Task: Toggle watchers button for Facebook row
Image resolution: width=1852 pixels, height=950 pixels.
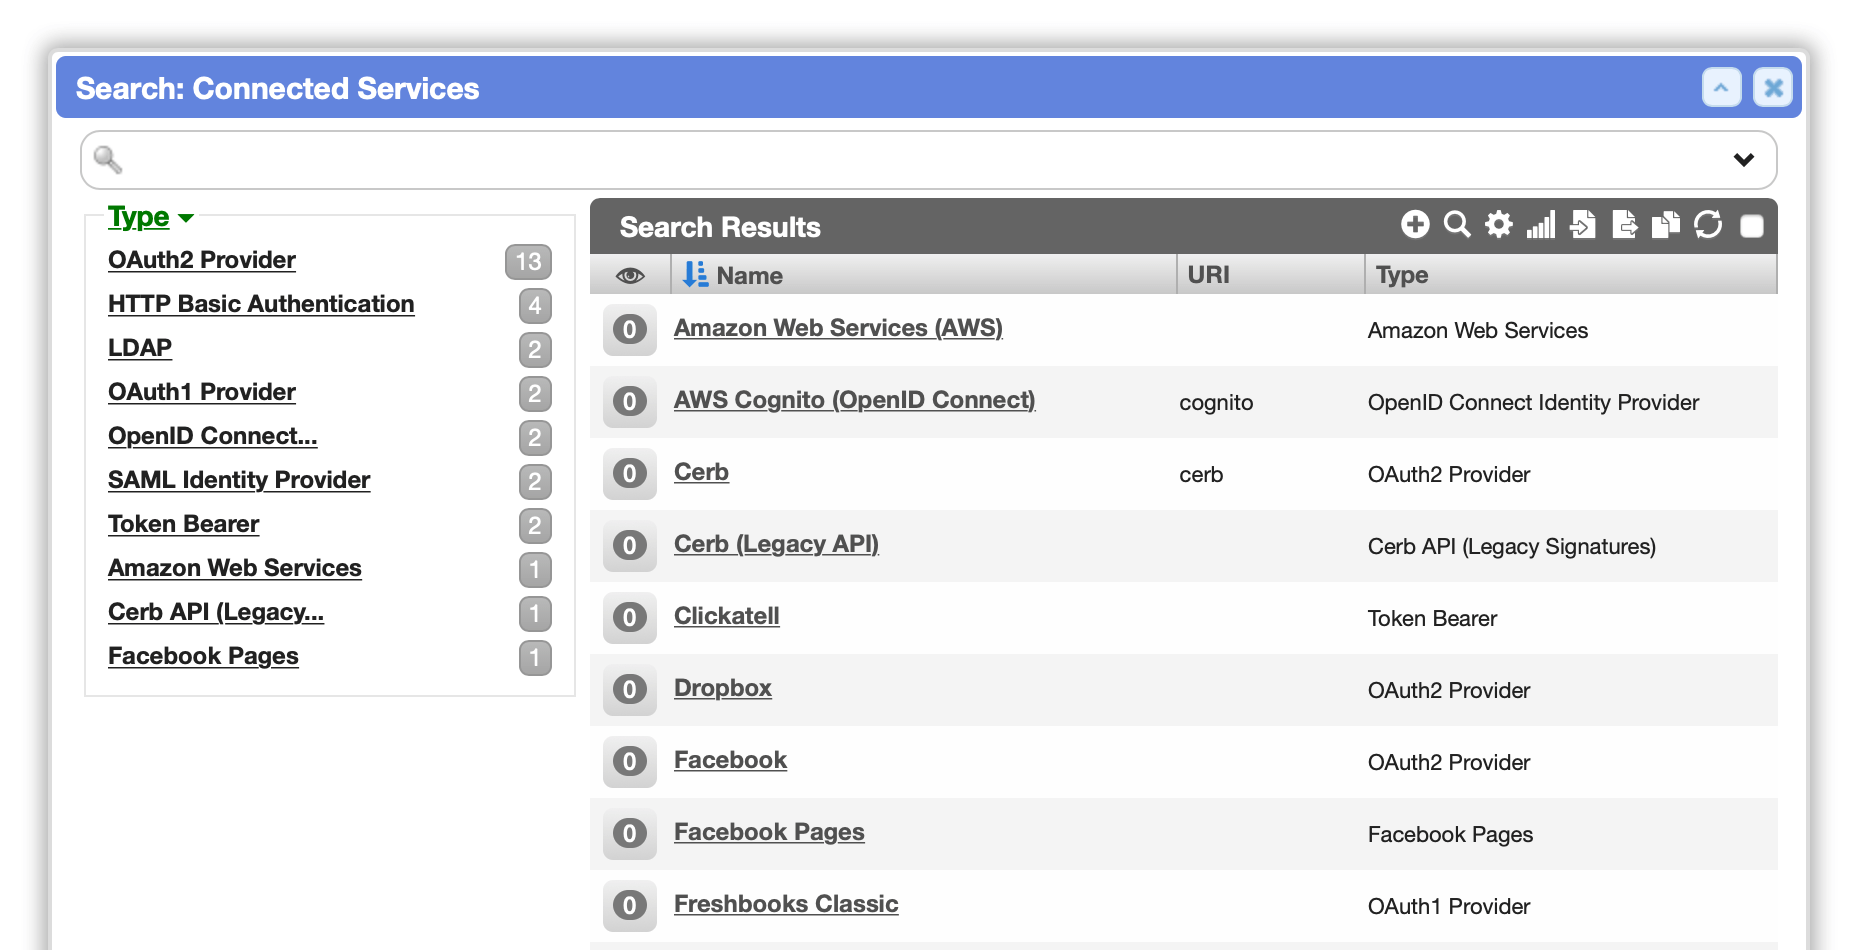Action: (630, 761)
